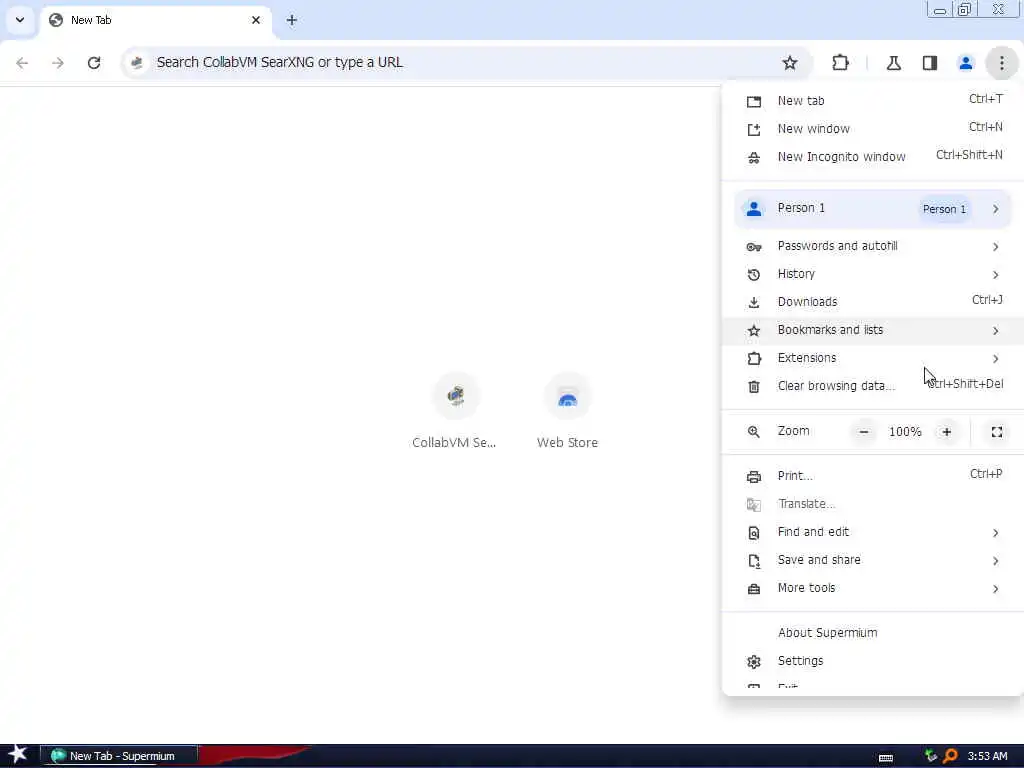Click the Person 1 badge chip
1024x768 pixels.
tap(944, 209)
